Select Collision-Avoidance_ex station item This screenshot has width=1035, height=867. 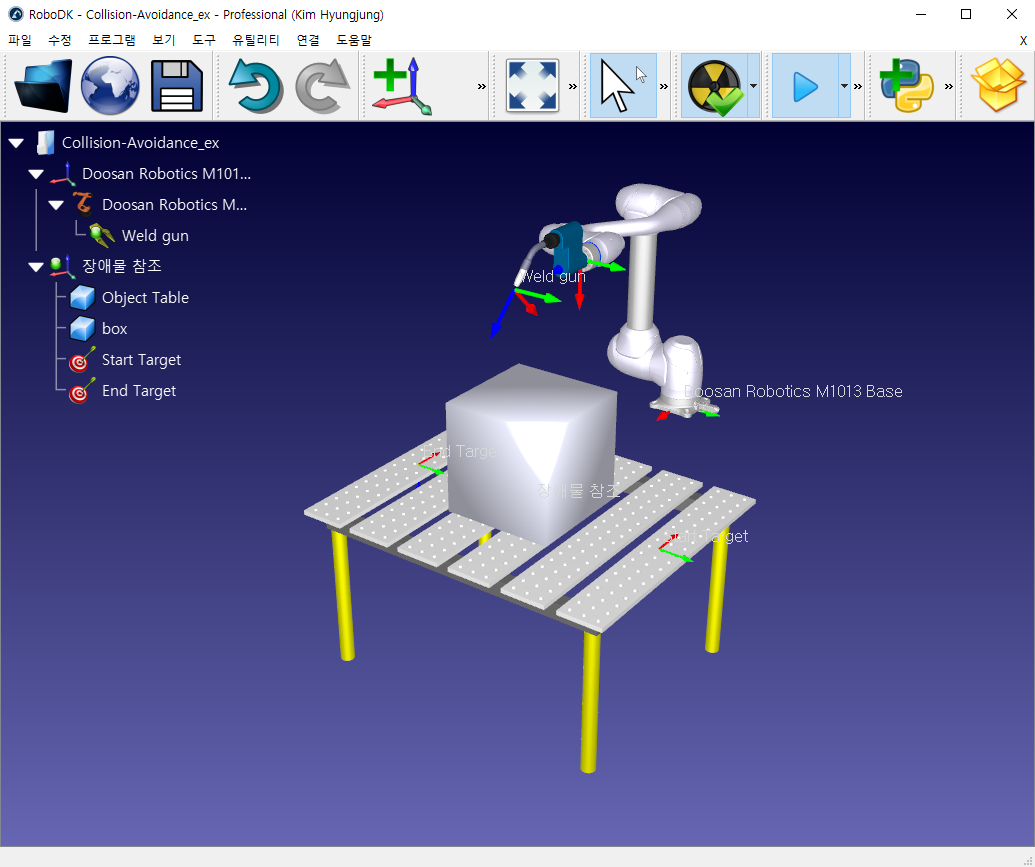point(140,143)
